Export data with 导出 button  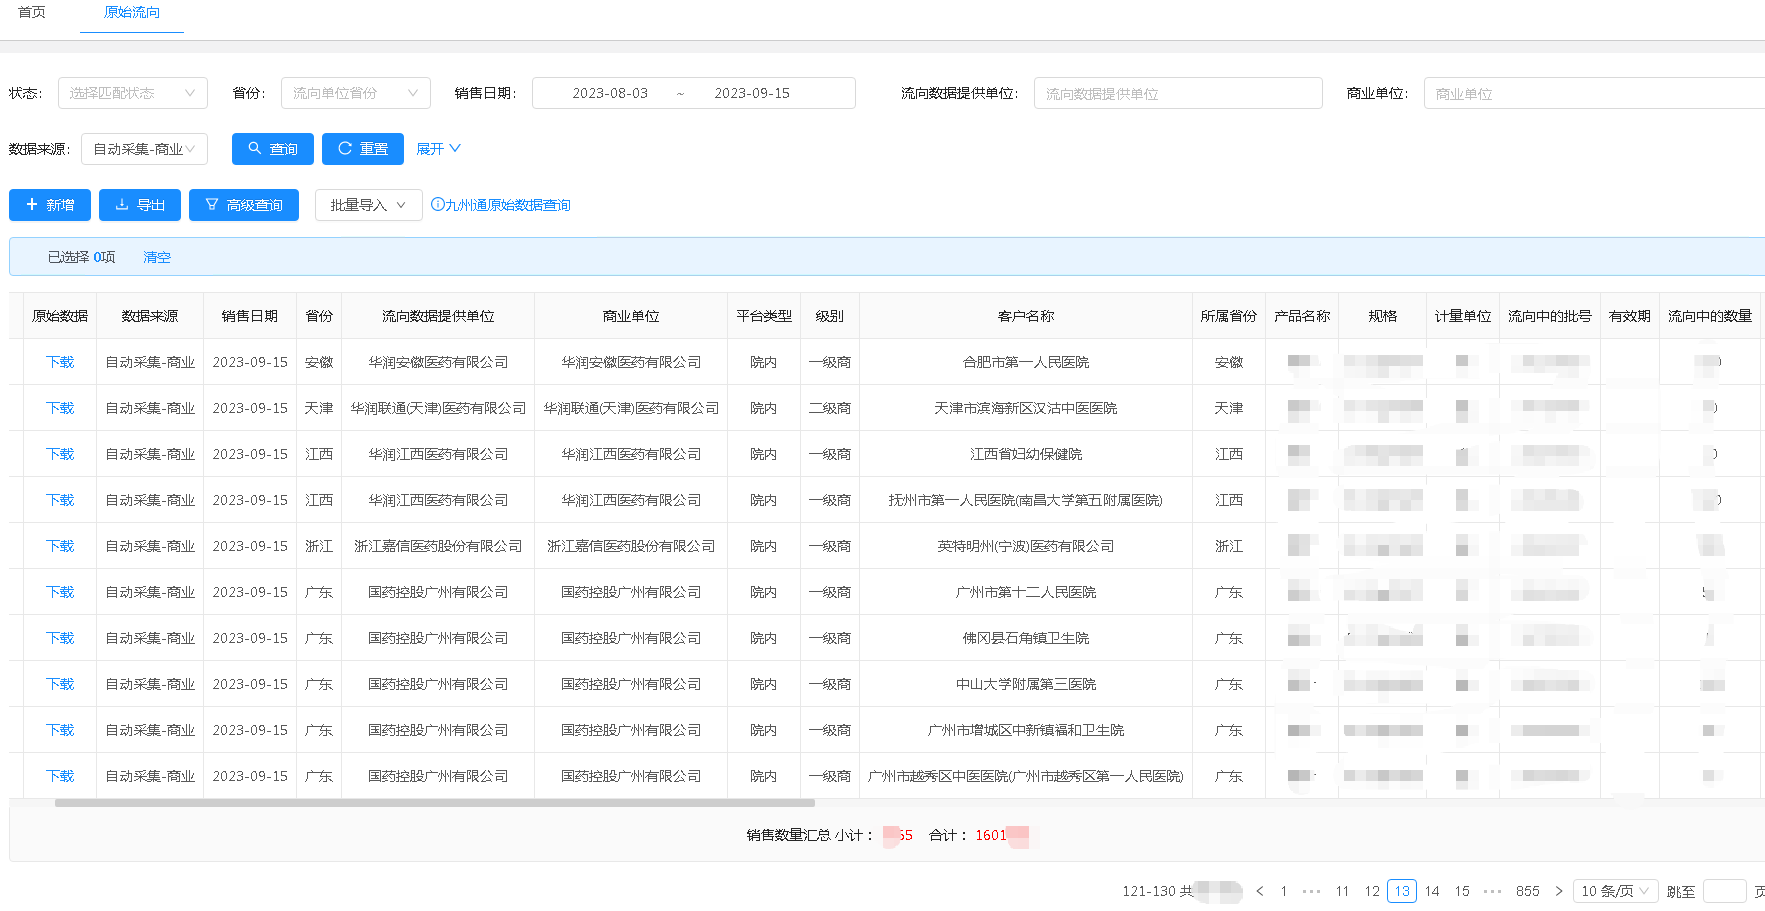point(140,205)
